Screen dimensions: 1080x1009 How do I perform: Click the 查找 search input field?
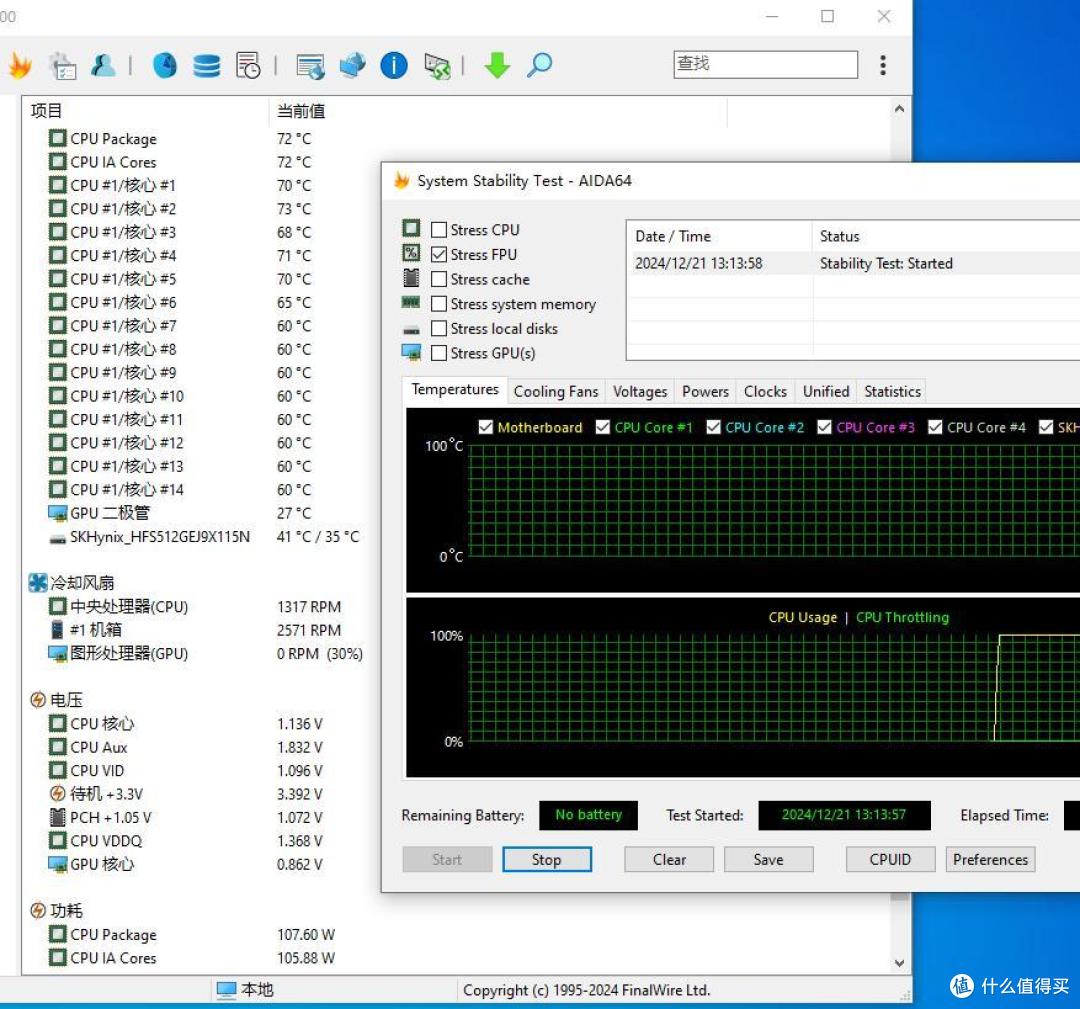pos(765,64)
